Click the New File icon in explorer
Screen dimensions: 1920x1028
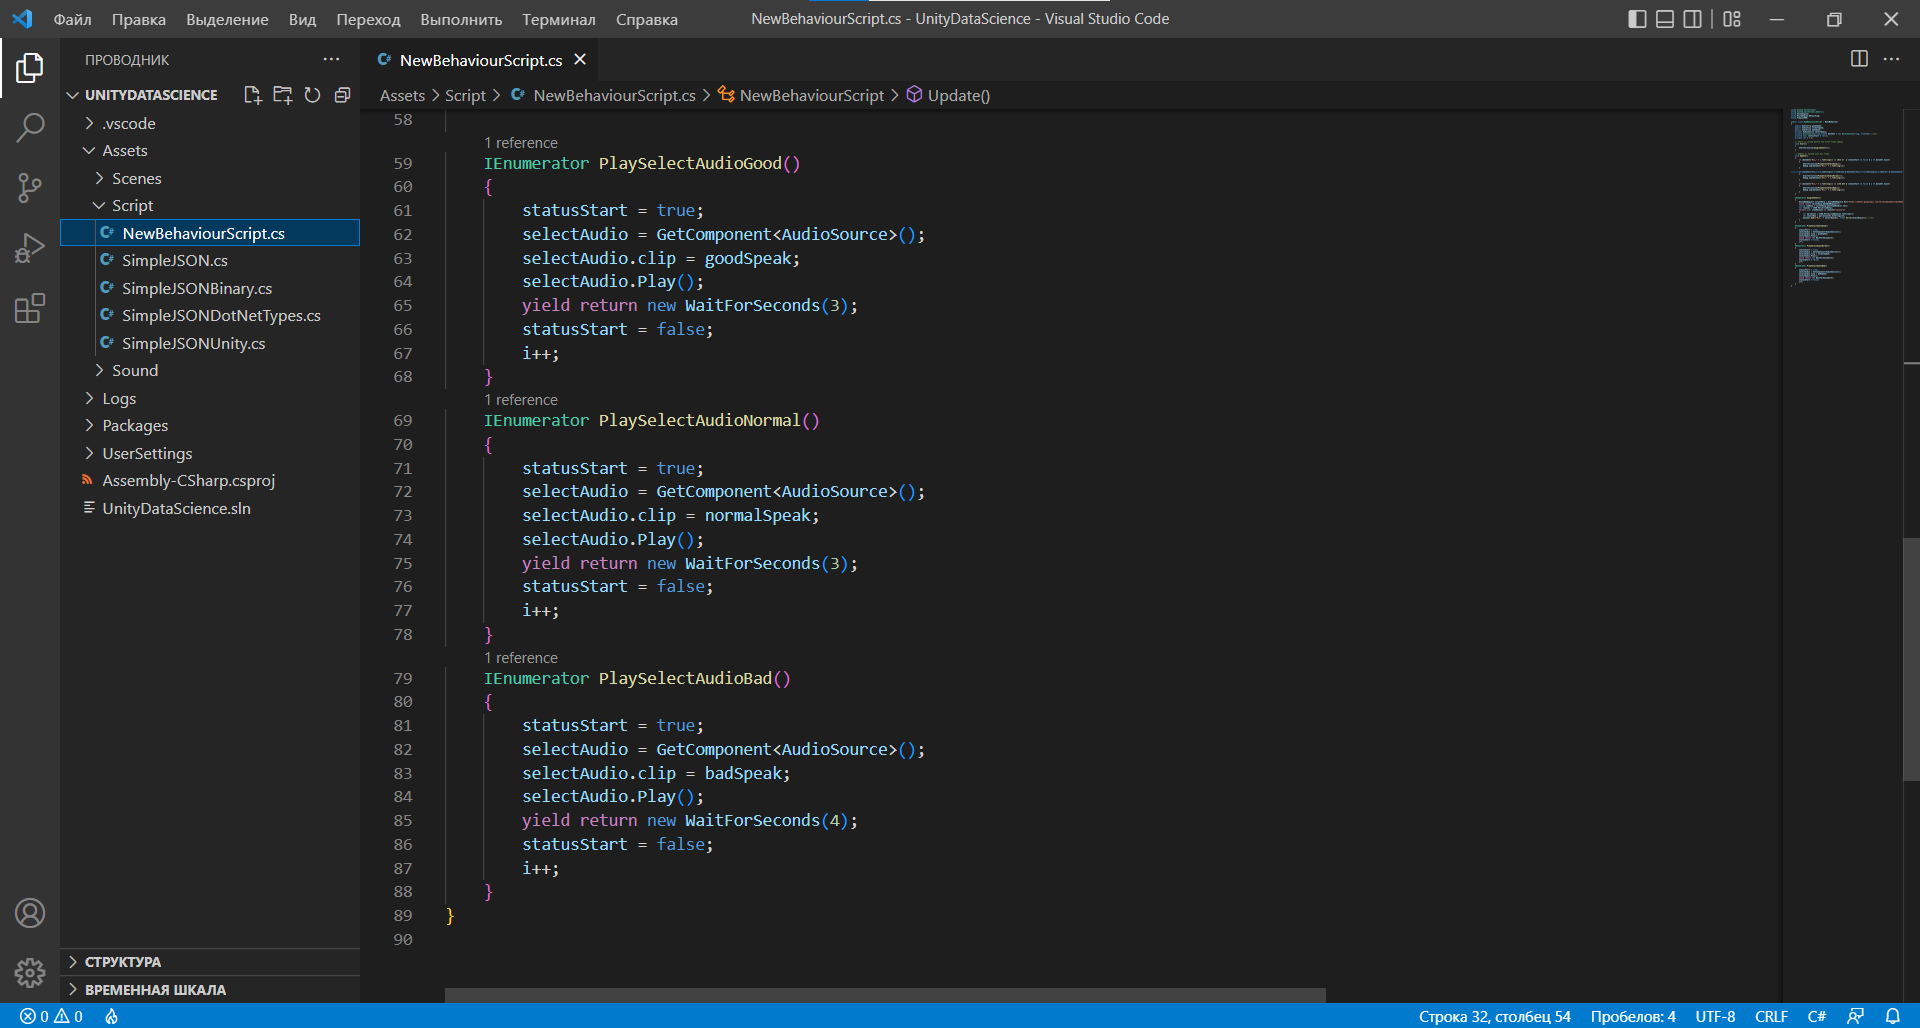point(252,95)
